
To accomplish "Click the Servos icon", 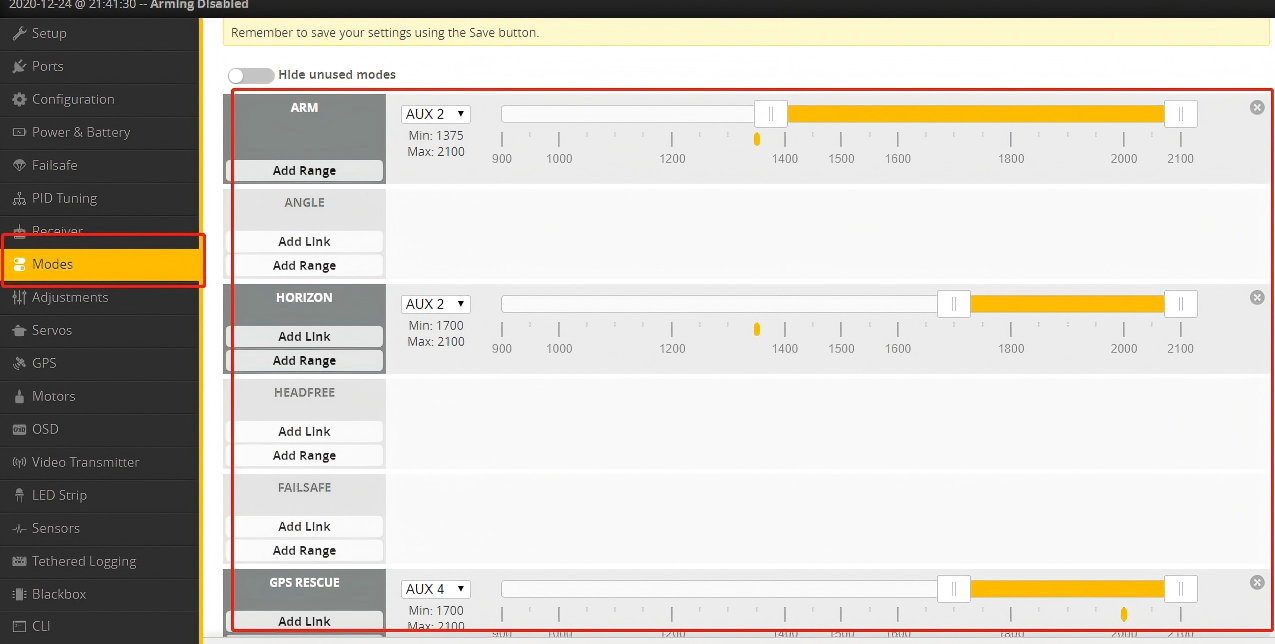I will coord(19,330).
